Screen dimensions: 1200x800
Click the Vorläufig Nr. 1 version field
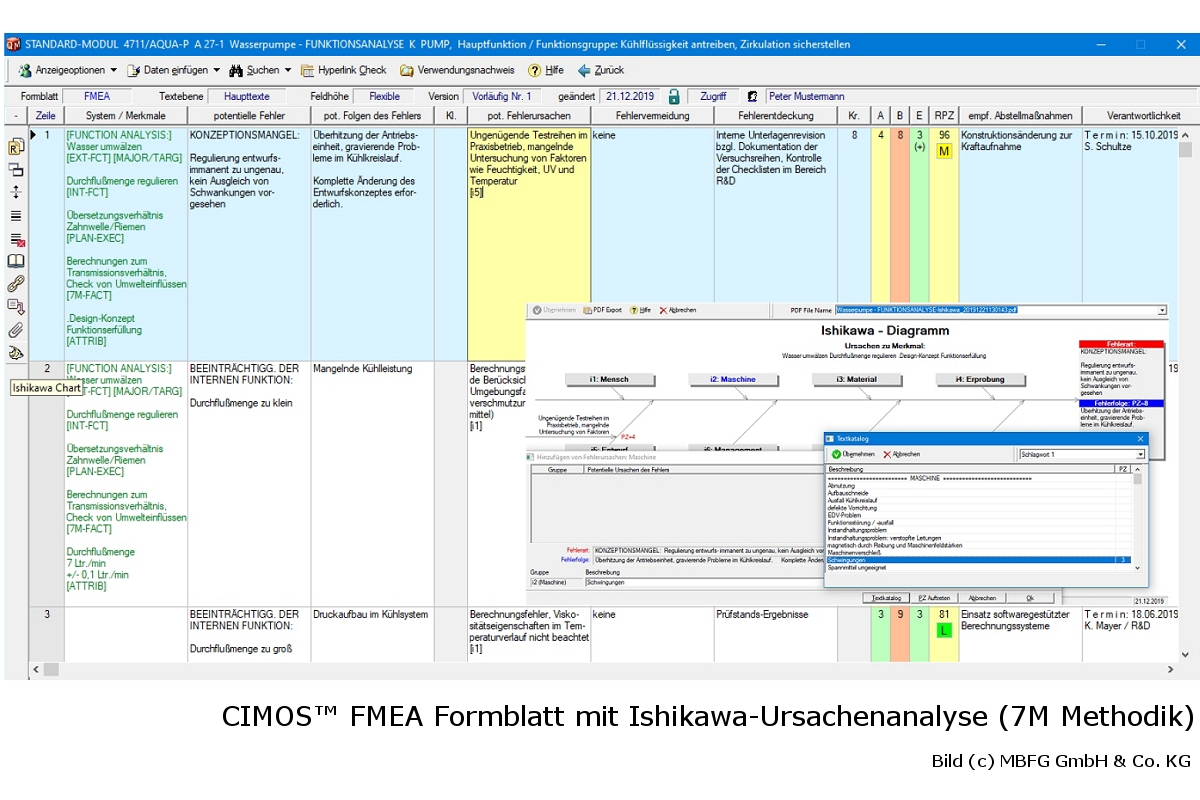pyautogui.click(x=503, y=97)
